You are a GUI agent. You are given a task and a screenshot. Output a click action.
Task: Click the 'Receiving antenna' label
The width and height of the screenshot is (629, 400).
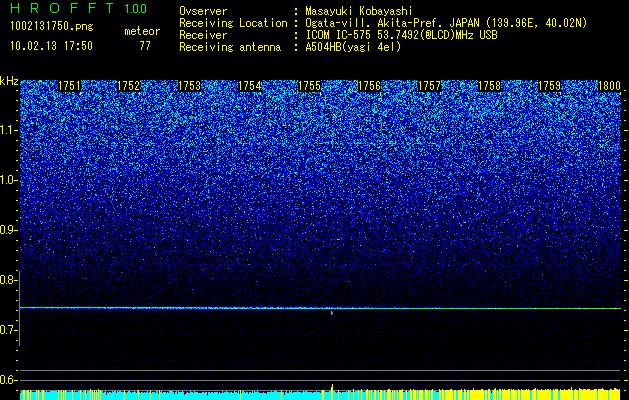(x=230, y=47)
